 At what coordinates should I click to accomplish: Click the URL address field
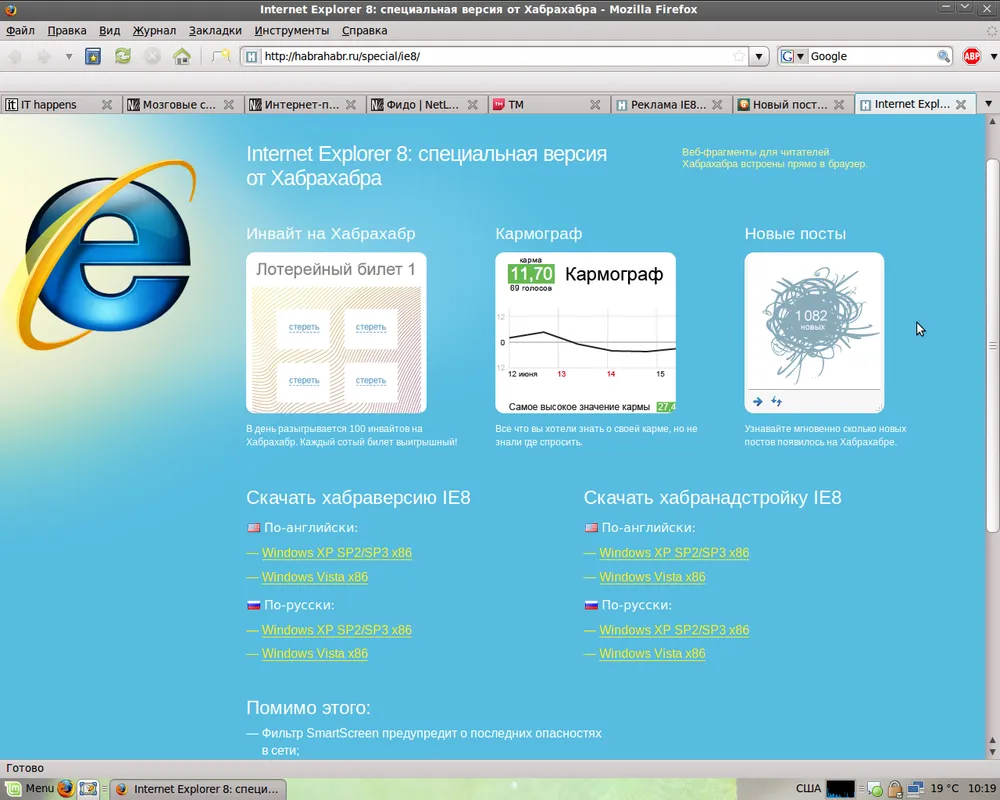pyautogui.click(x=494, y=56)
